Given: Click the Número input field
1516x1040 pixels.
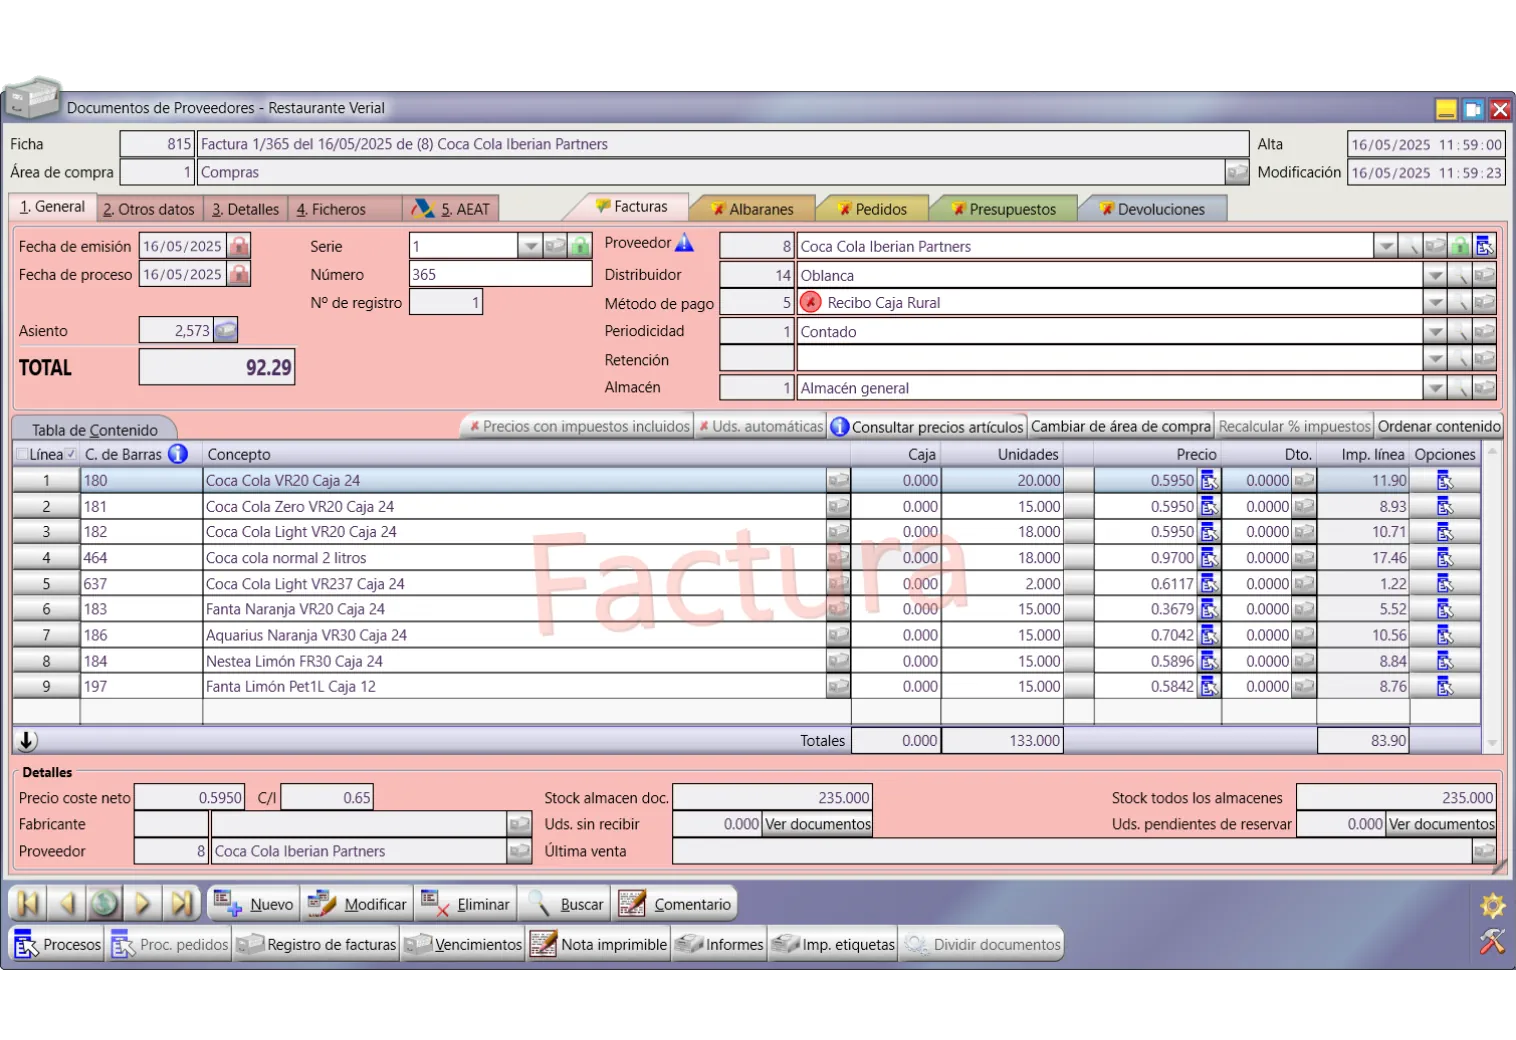Looking at the screenshot, I should click(500, 275).
